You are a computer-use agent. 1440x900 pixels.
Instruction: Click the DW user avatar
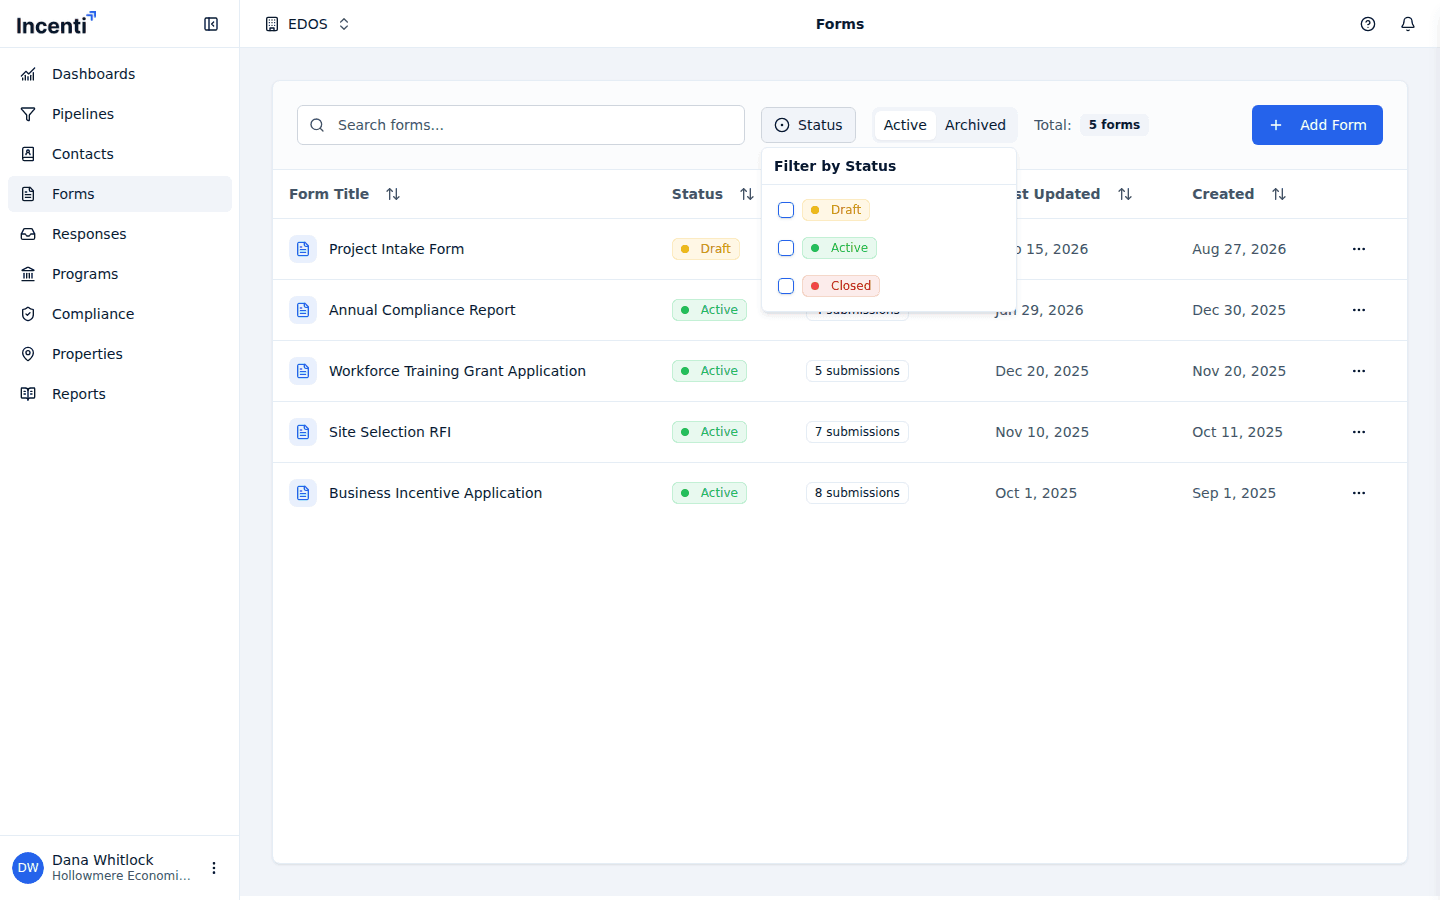(28, 868)
